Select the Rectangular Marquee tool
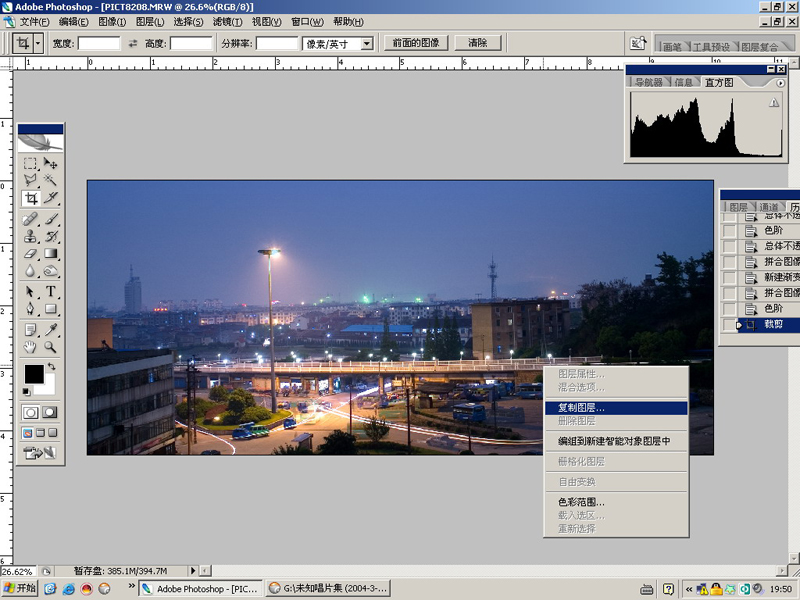 pos(30,163)
